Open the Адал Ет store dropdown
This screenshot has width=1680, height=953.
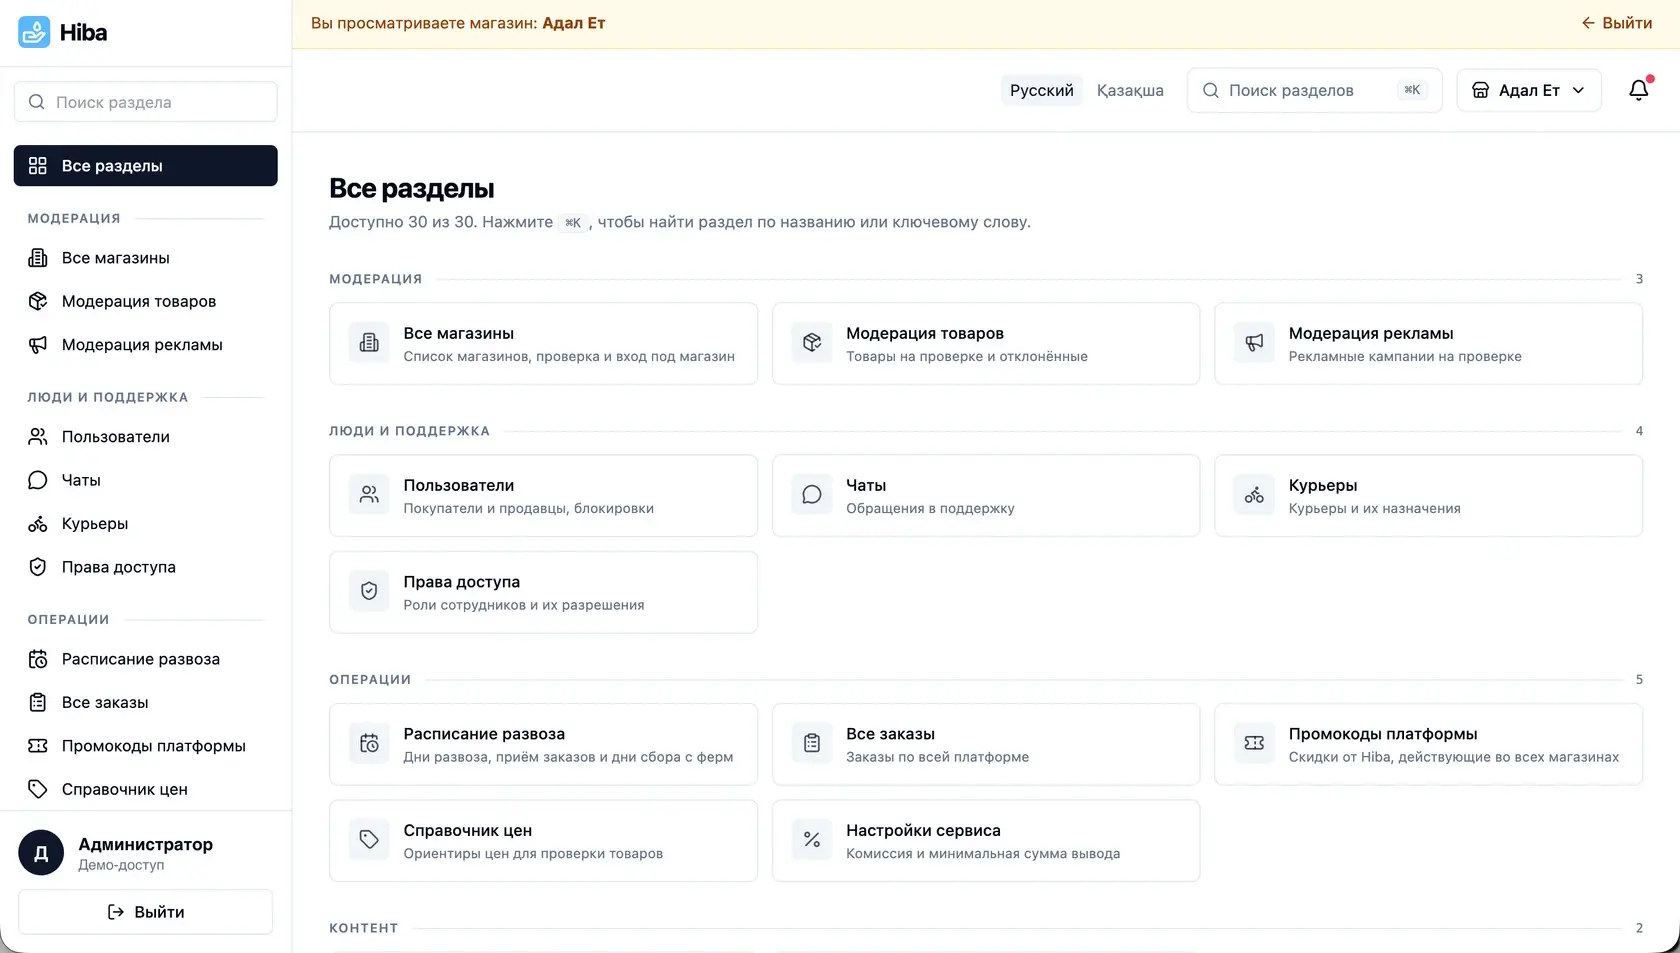tap(1529, 90)
